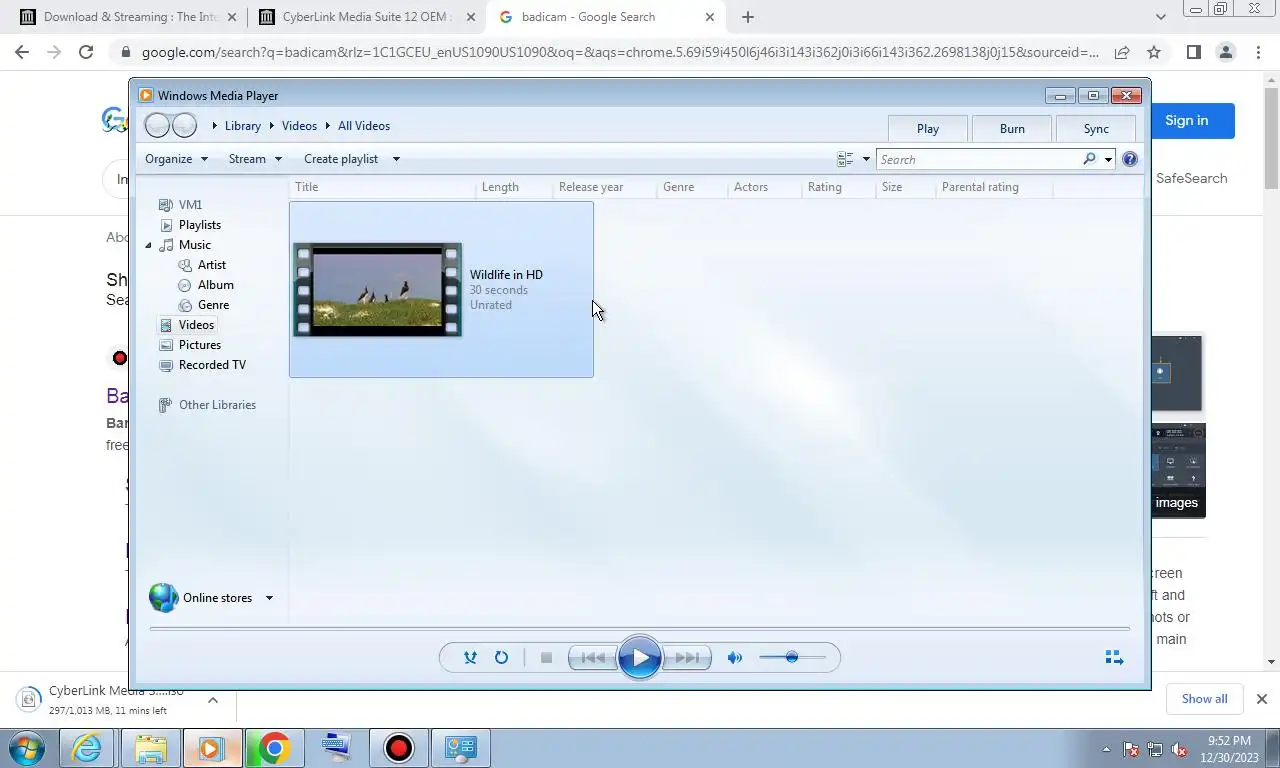The height and width of the screenshot is (768, 1280).
Task: Expand the CyberLink download item menu
Action: (x=213, y=700)
